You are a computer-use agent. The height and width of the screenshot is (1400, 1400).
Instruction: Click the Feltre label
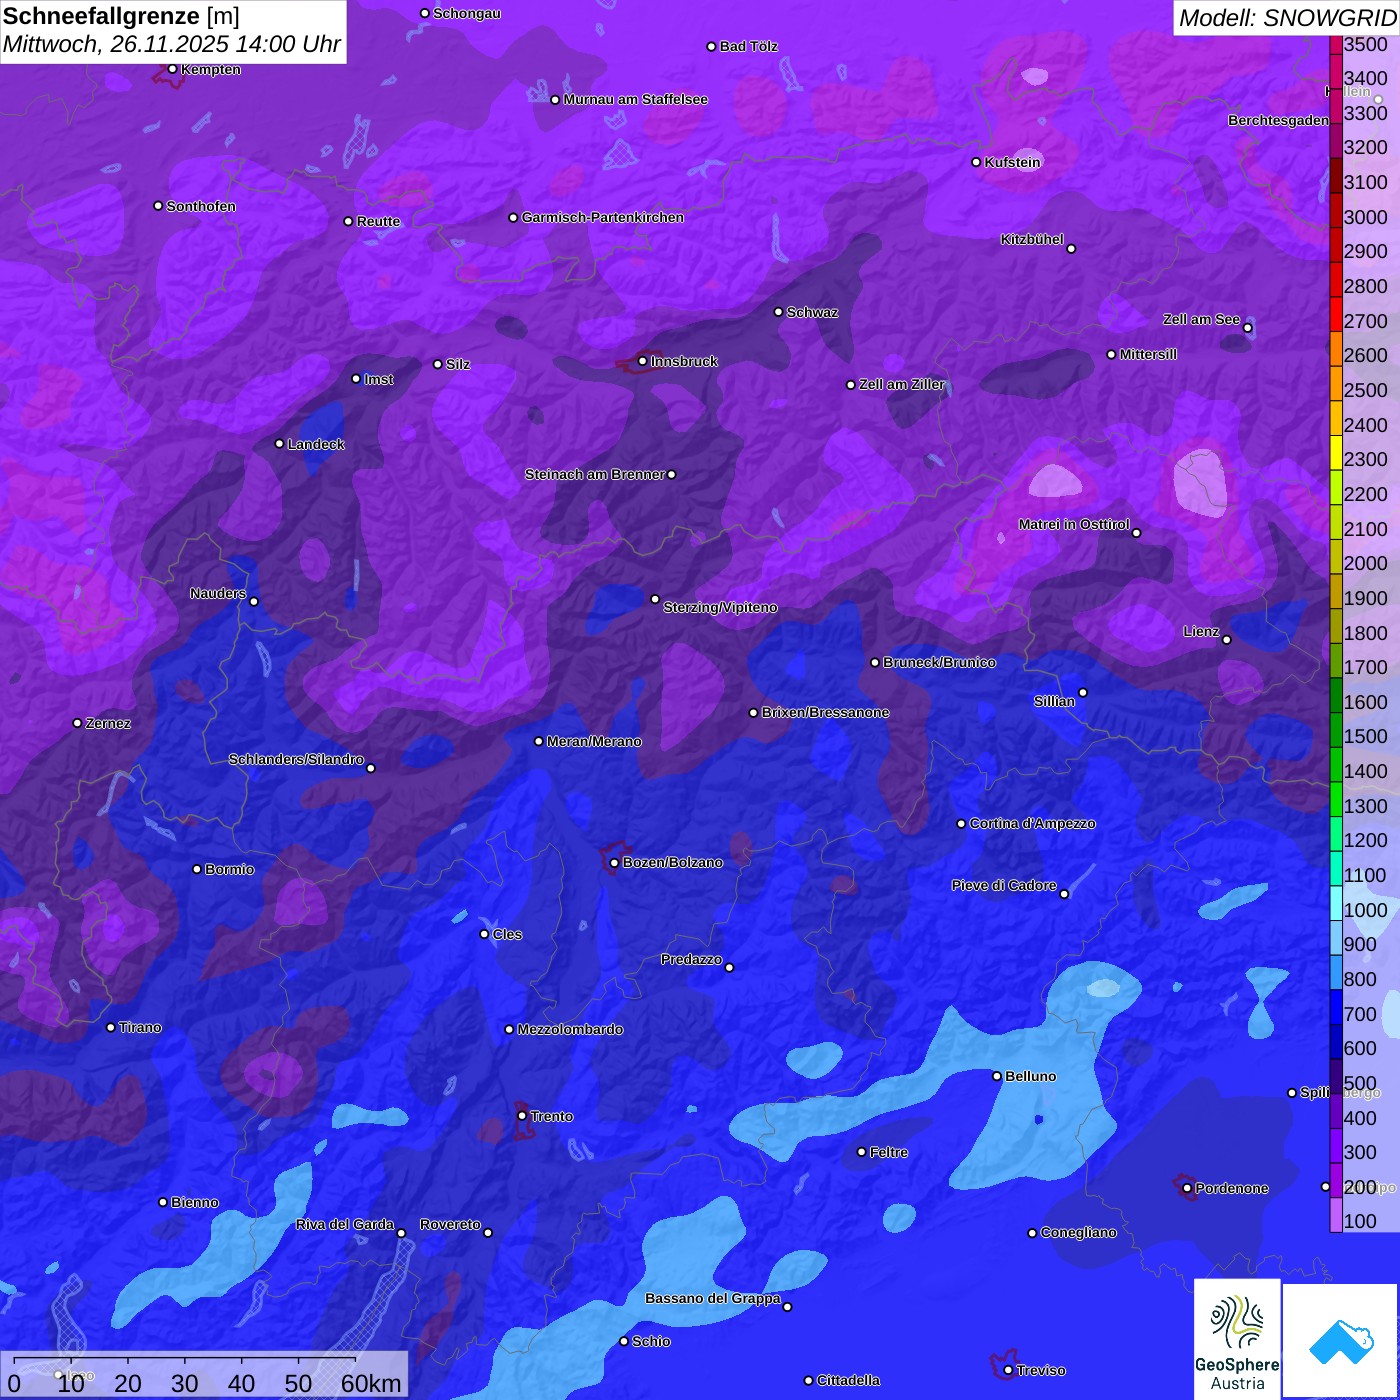tap(889, 1152)
